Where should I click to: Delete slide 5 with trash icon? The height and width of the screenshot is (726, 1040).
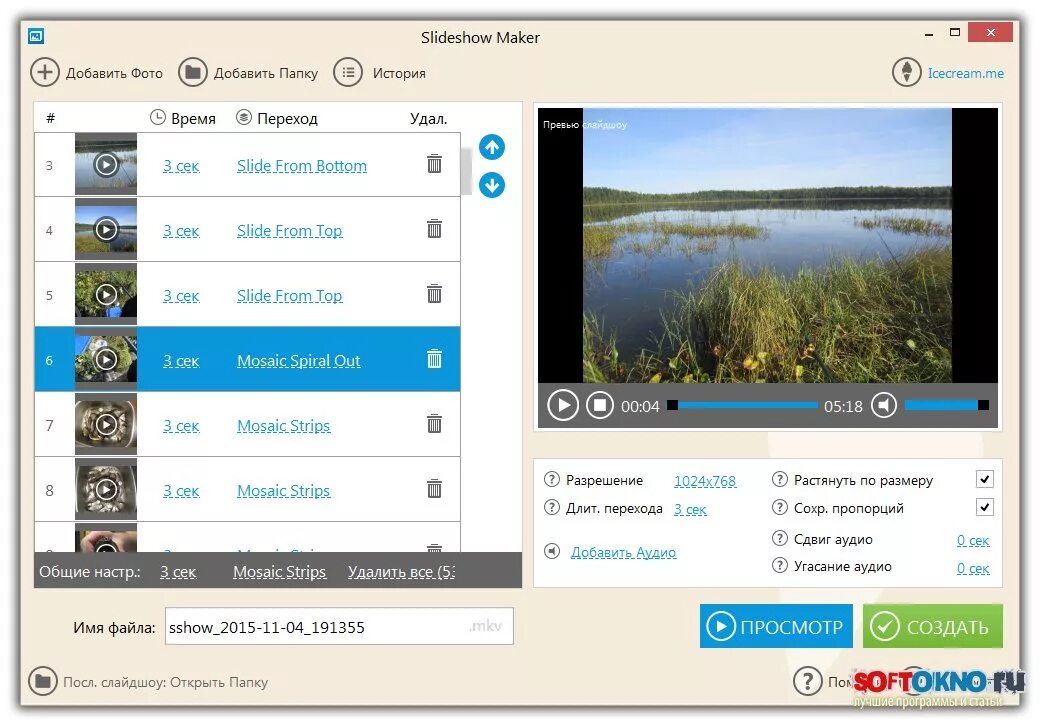coord(434,294)
